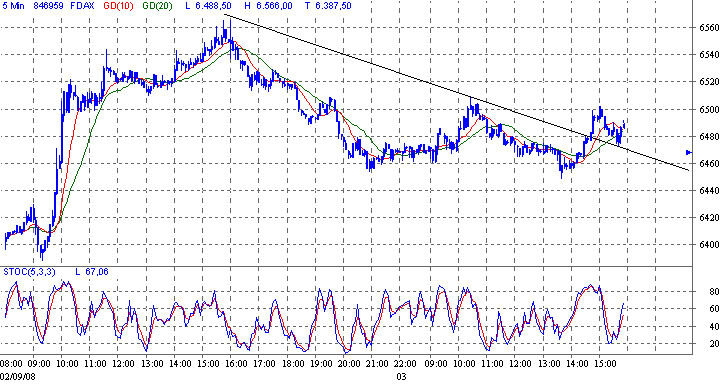Viewport: 723px width, 384px height.
Task: Click the 19:00 time axis label
Action: pyautogui.click(x=321, y=364)
